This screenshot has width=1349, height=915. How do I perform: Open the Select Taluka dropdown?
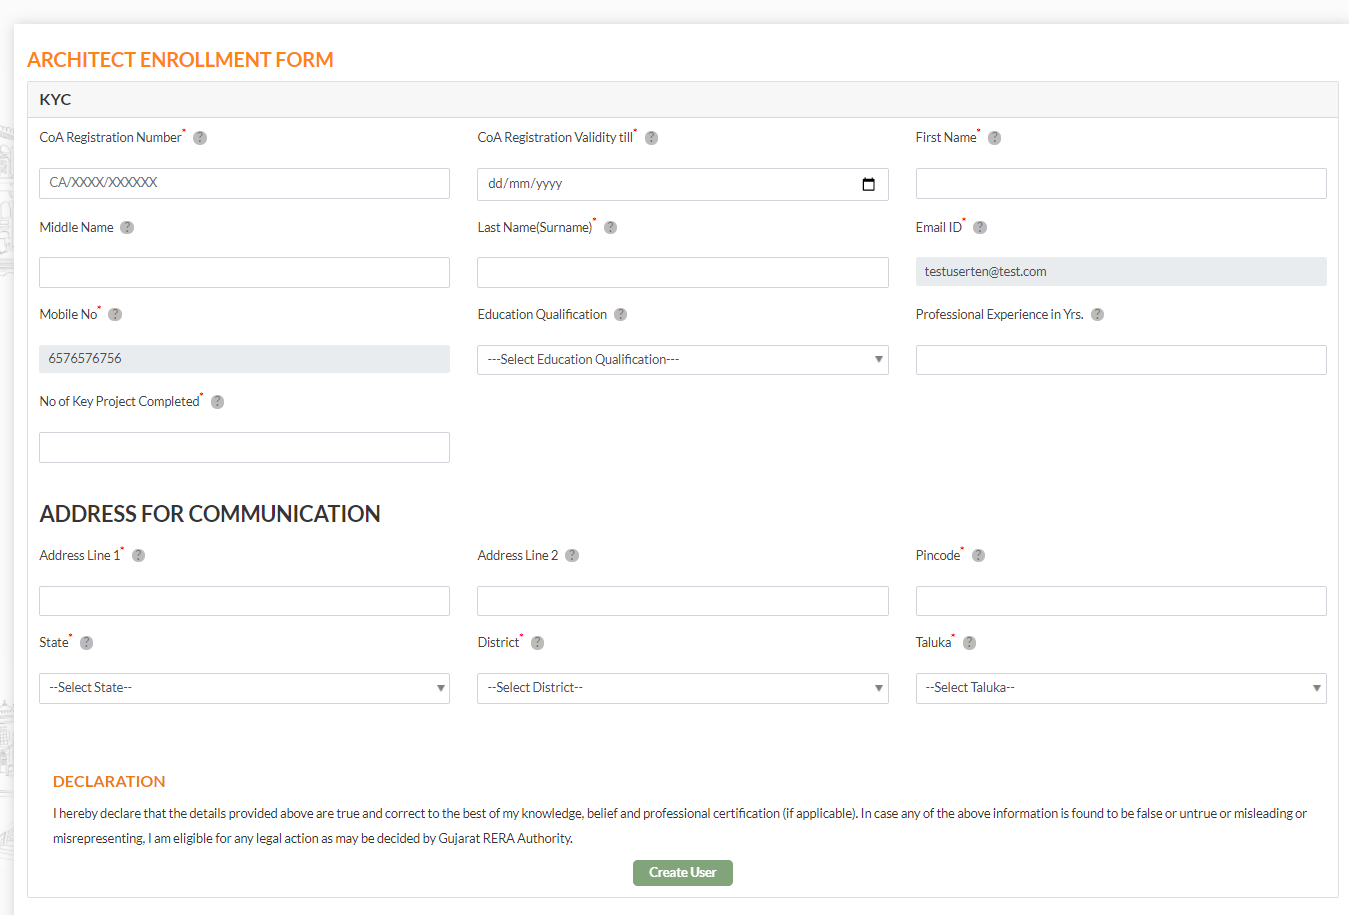1121,688
